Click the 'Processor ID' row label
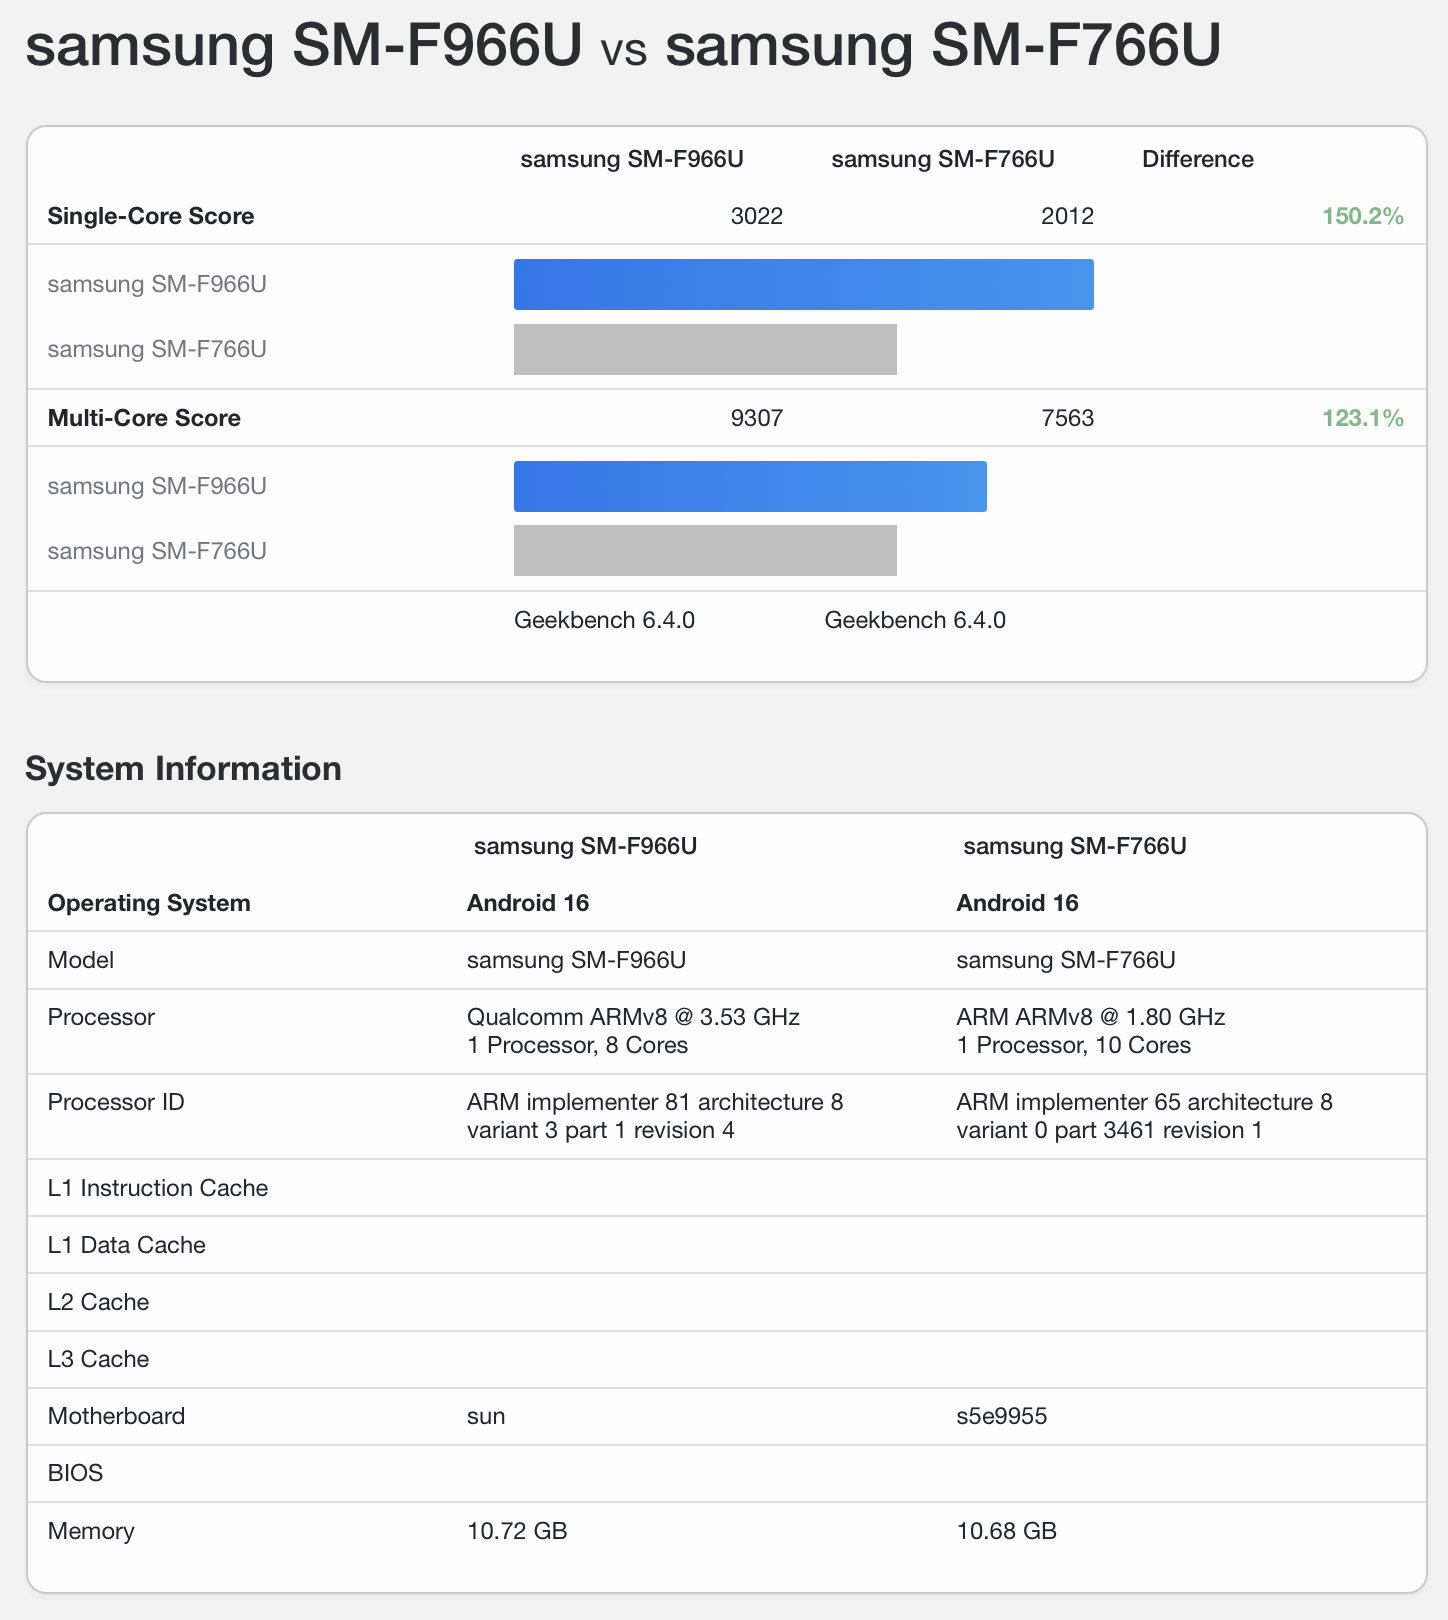 (x=116, y=1102)
